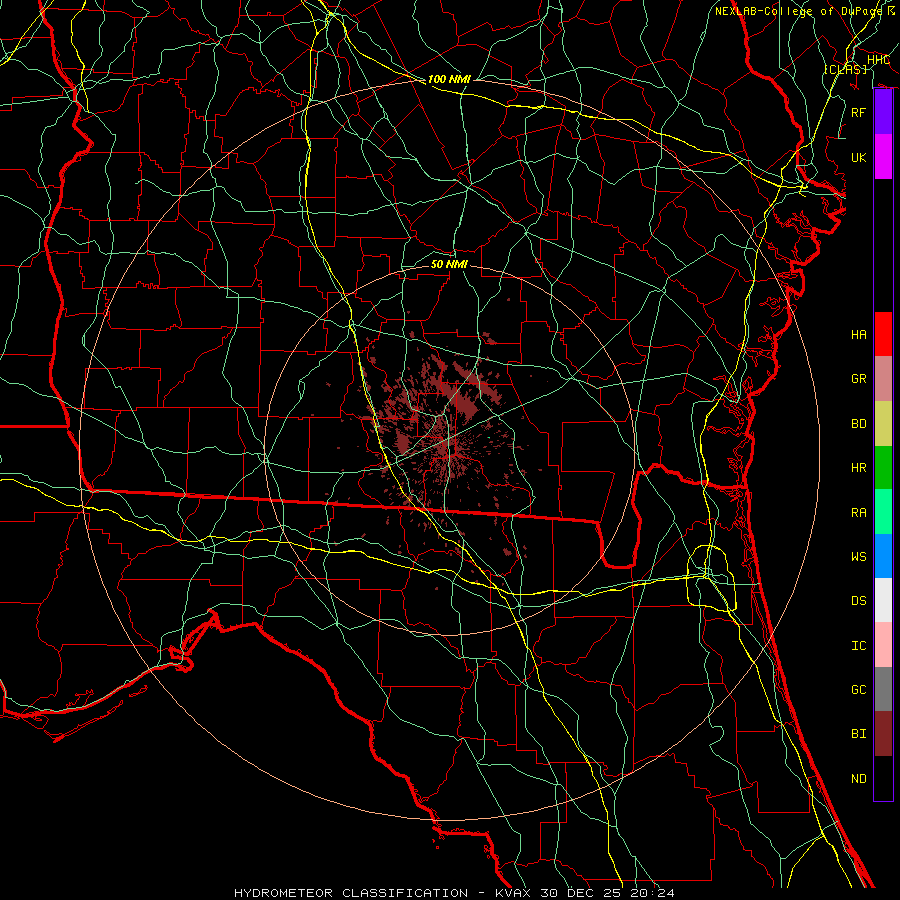900x900 pixels.
Task: Click the 100 NMI range ring label
Action: (449, 79)
